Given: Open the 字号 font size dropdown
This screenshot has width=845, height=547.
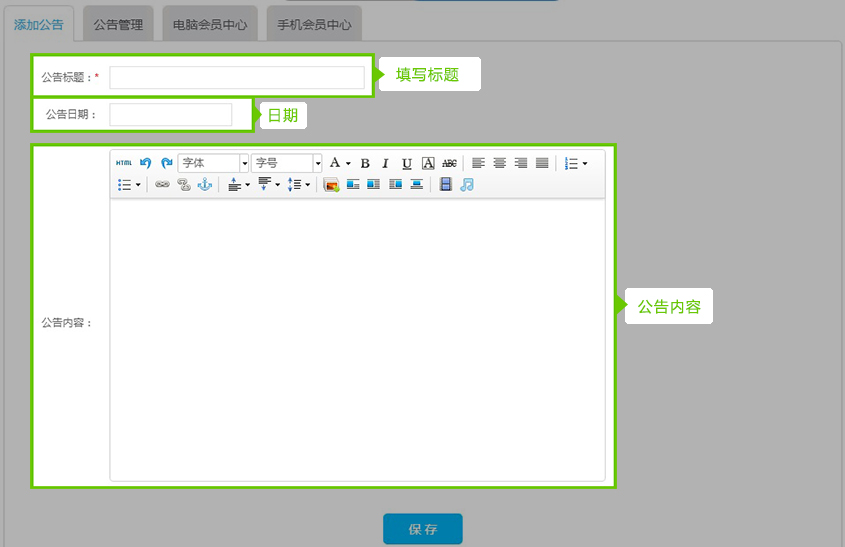Looking at the screenshot, I should point(286,163).
